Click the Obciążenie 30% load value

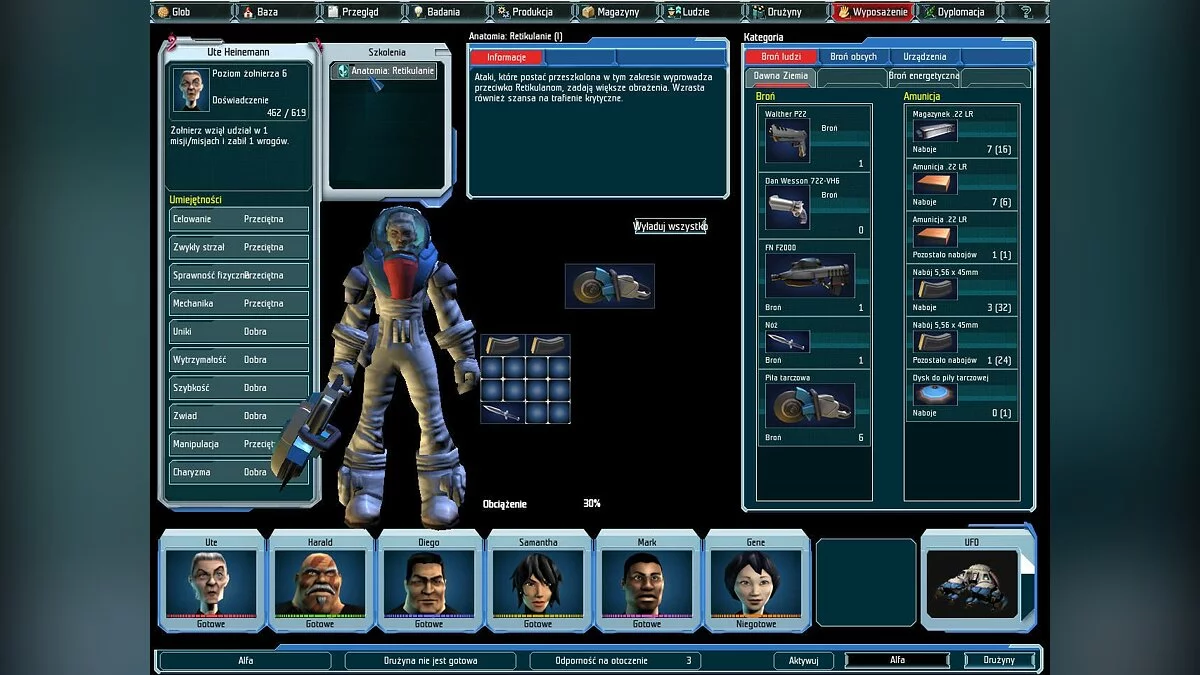(x=592, y=504)
